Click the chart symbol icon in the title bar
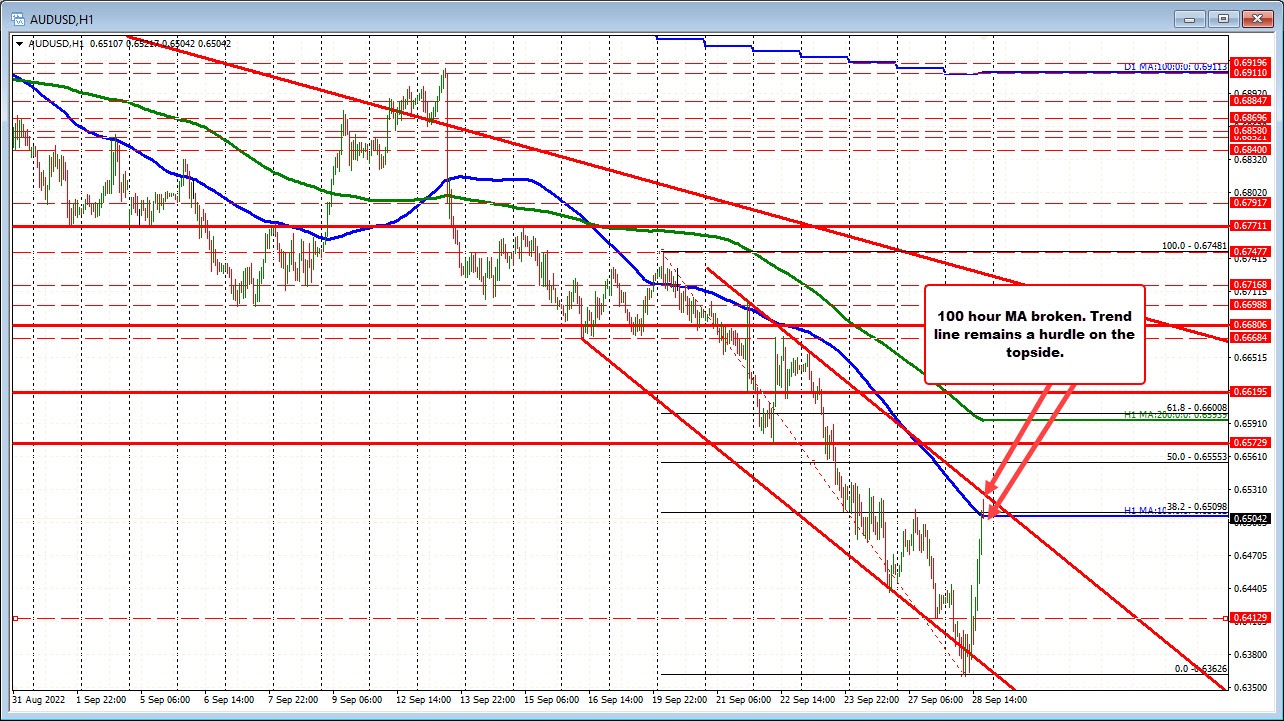This screenshot has height=721, width=1284. click(17, 18)
